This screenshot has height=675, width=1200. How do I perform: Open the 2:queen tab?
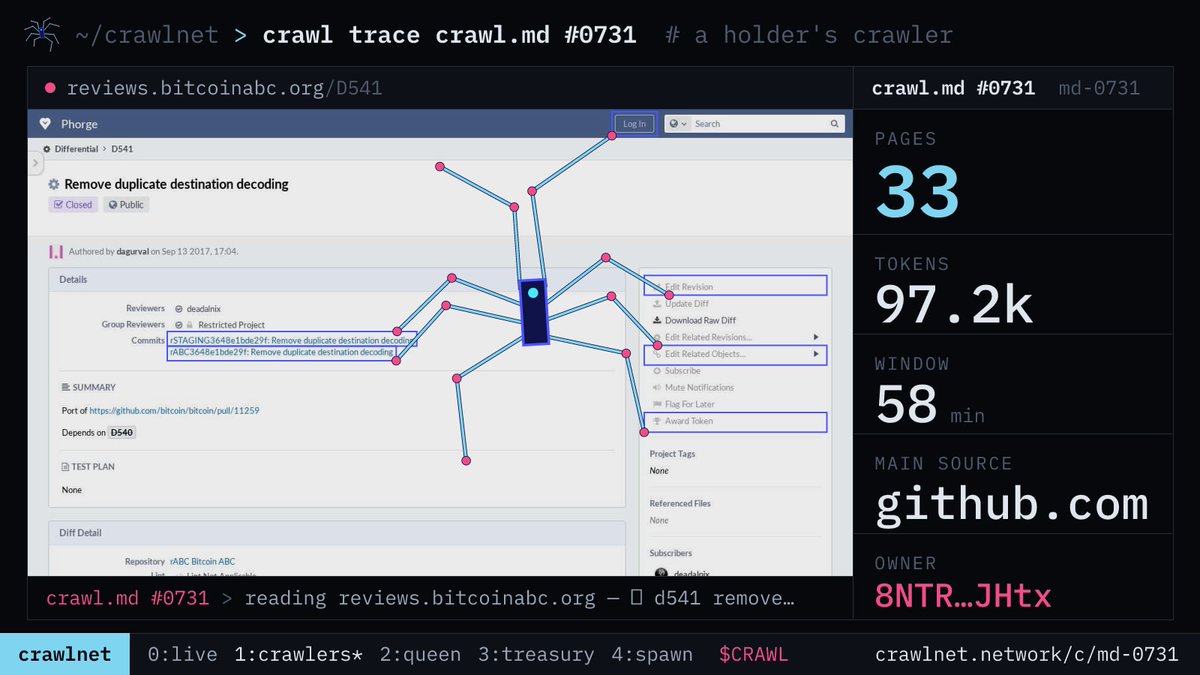click(x=420, y=655)
